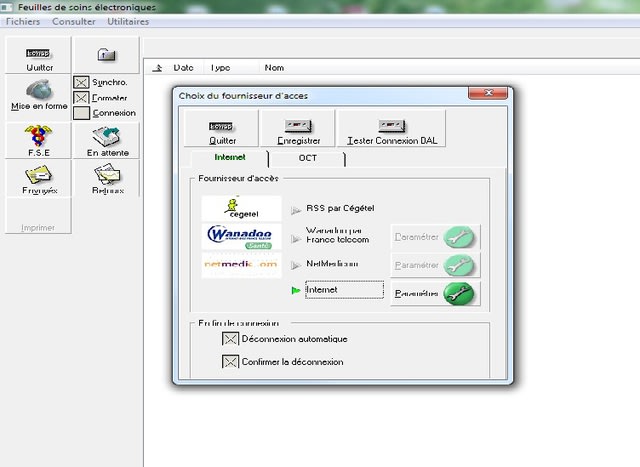Toggle the Synchro. checkbox
The image size is (640, 467).
tap(82, 82)
